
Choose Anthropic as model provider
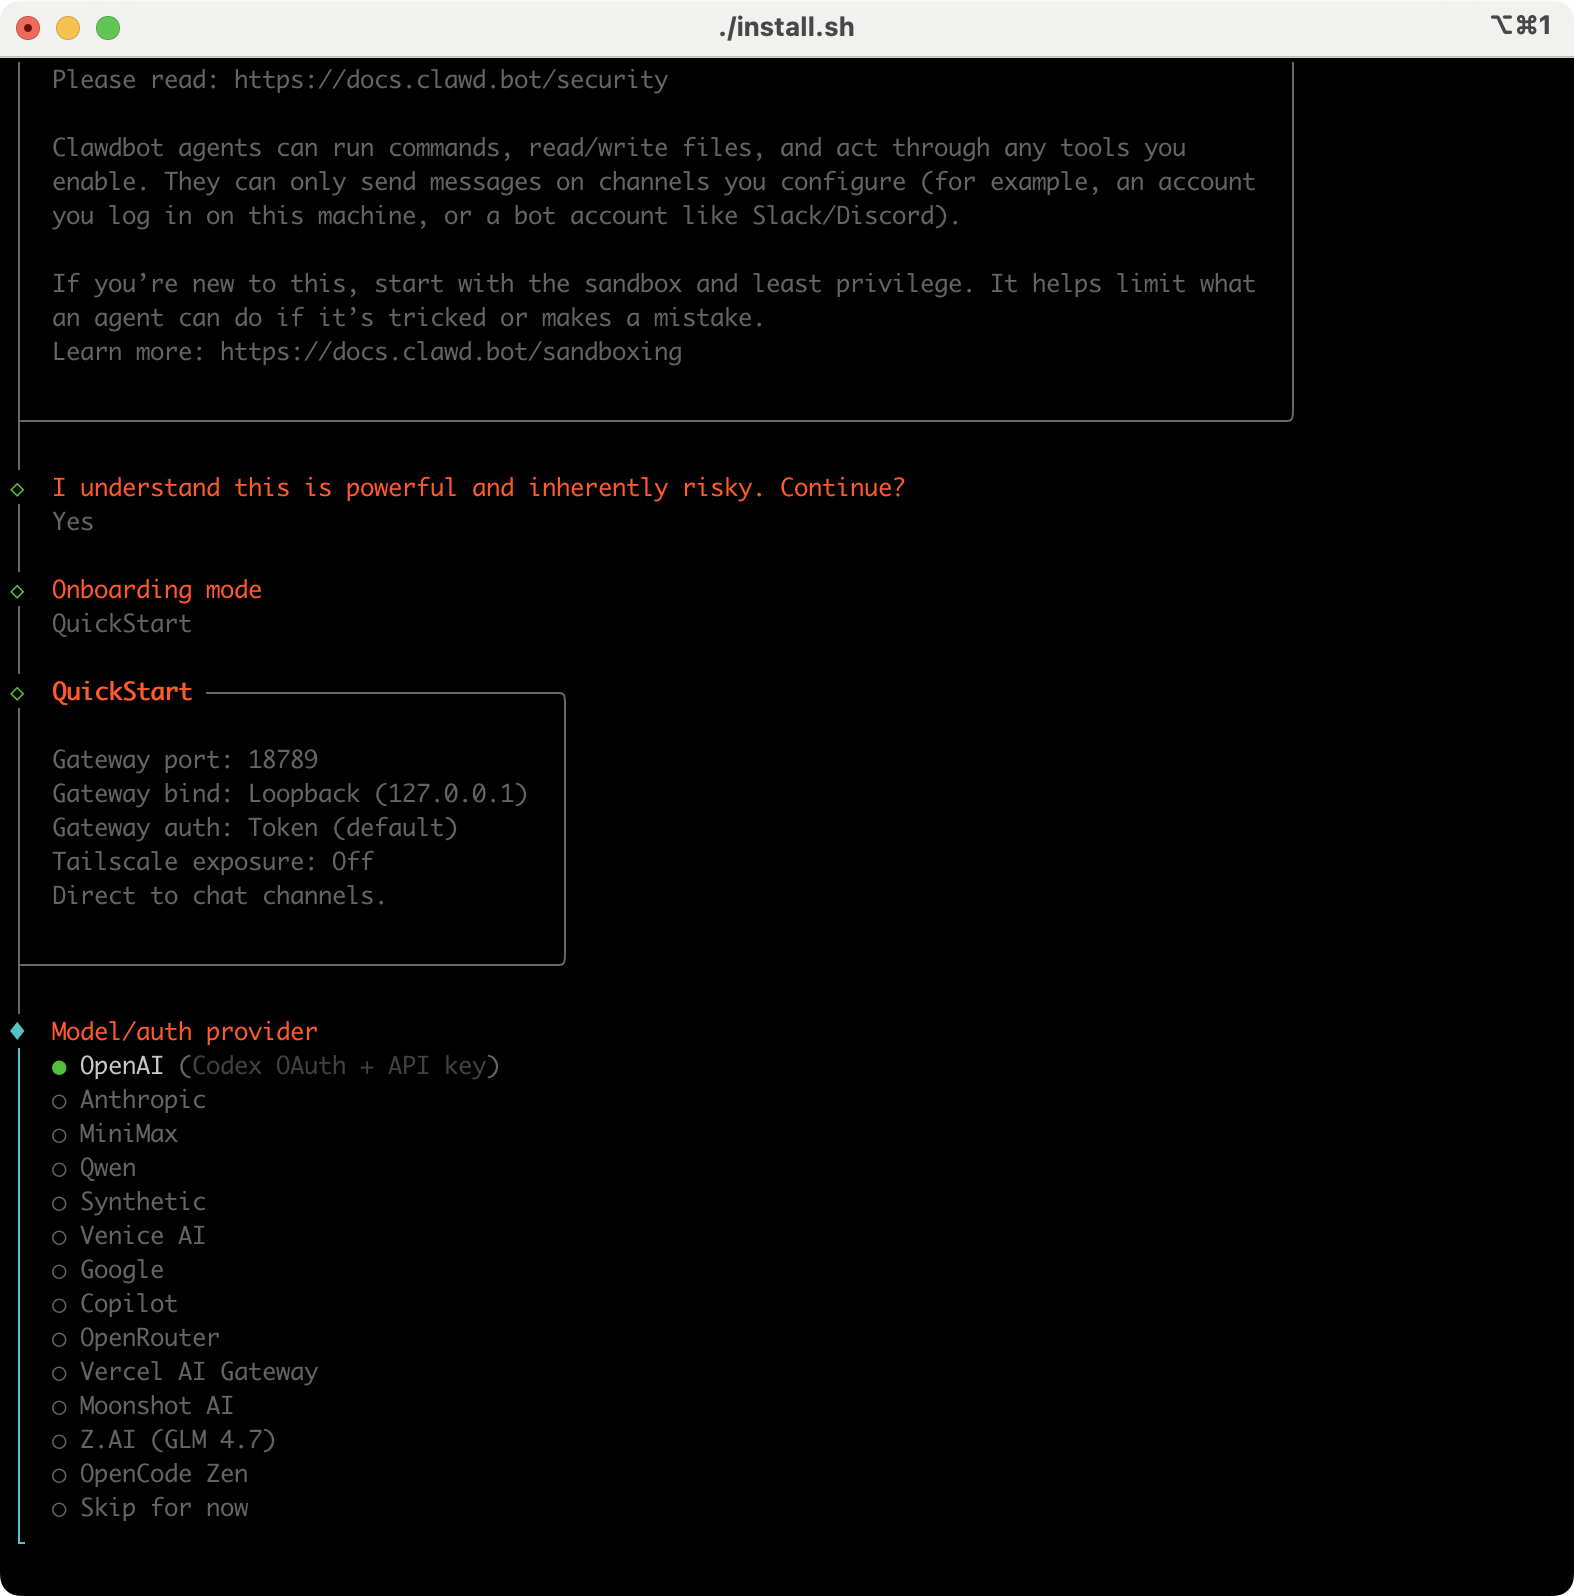(142, 1100)
